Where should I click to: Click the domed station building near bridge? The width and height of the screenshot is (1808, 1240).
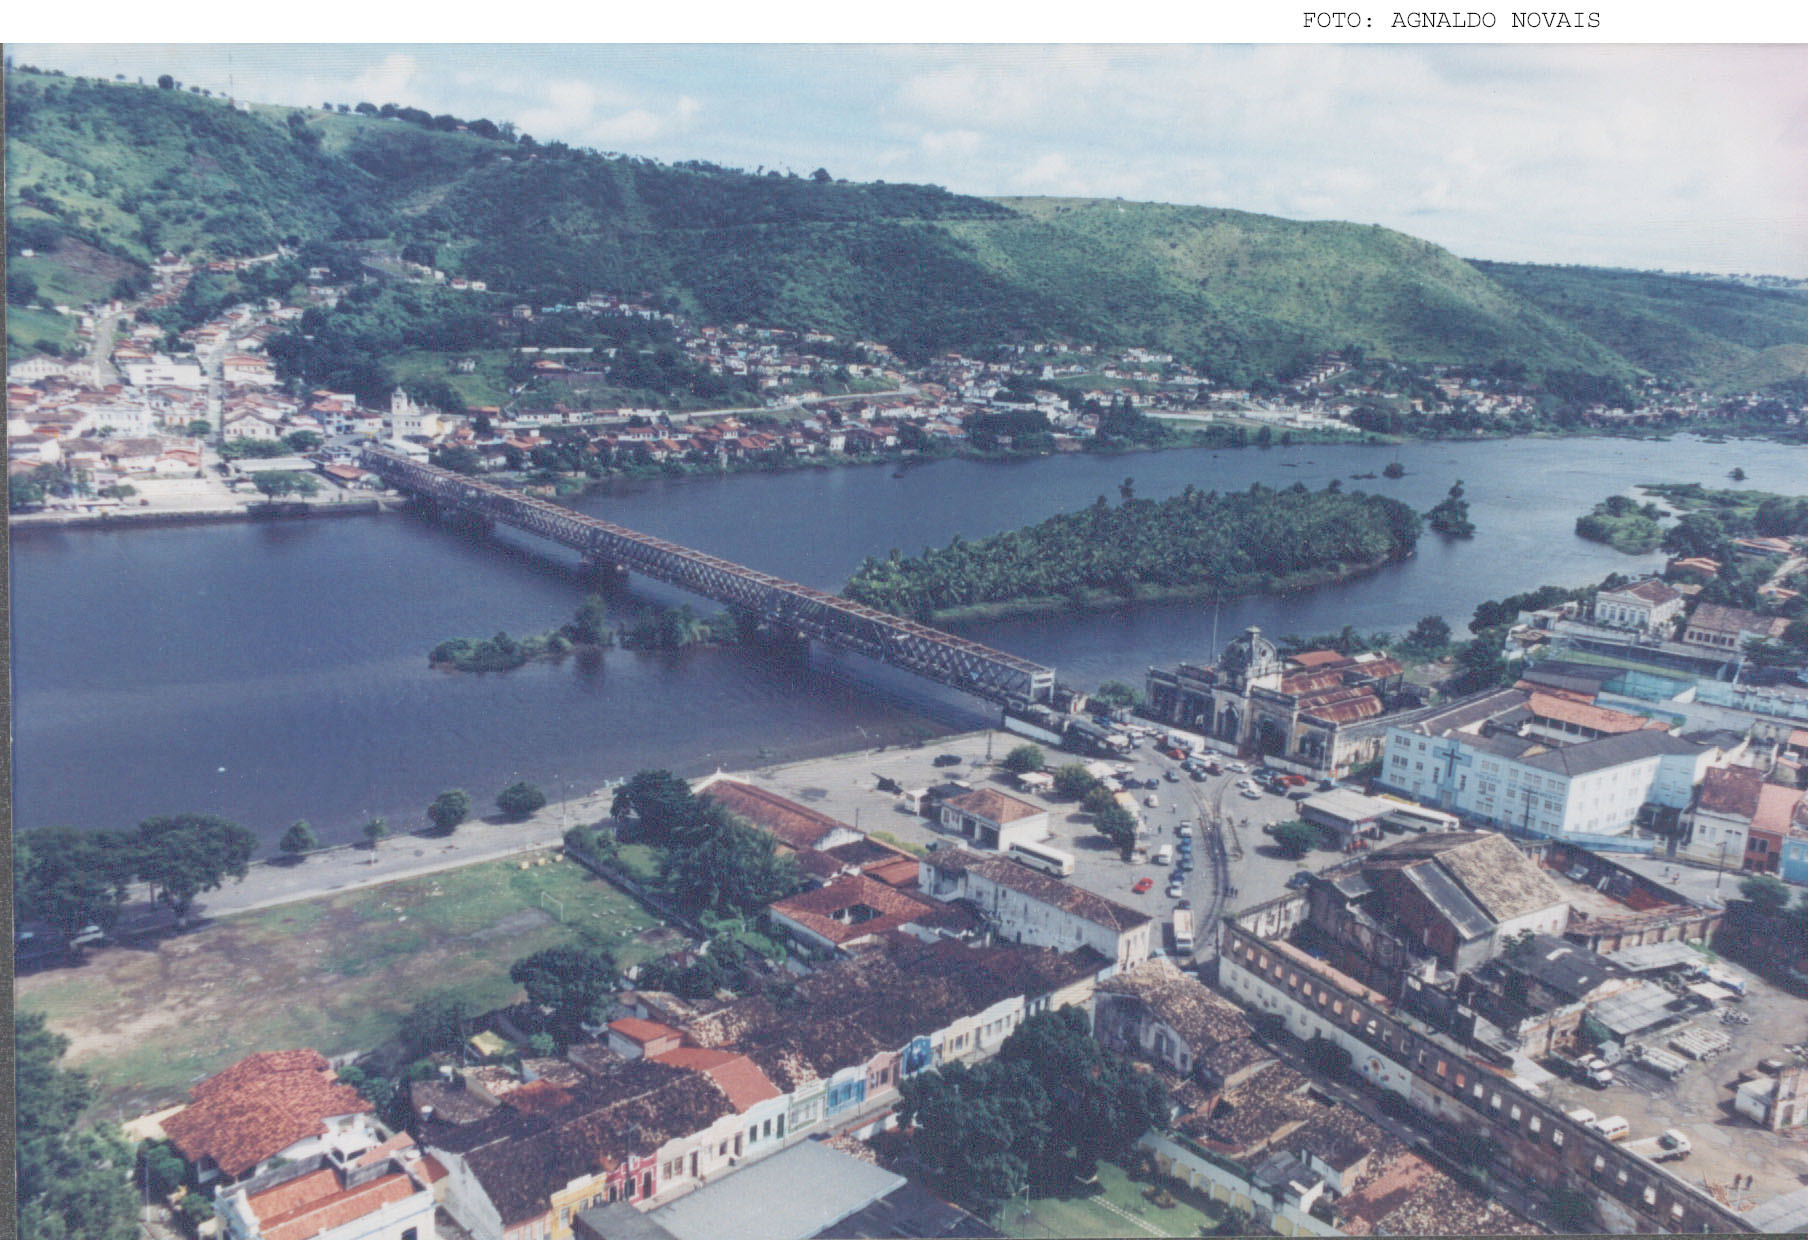coord(1250,690)
